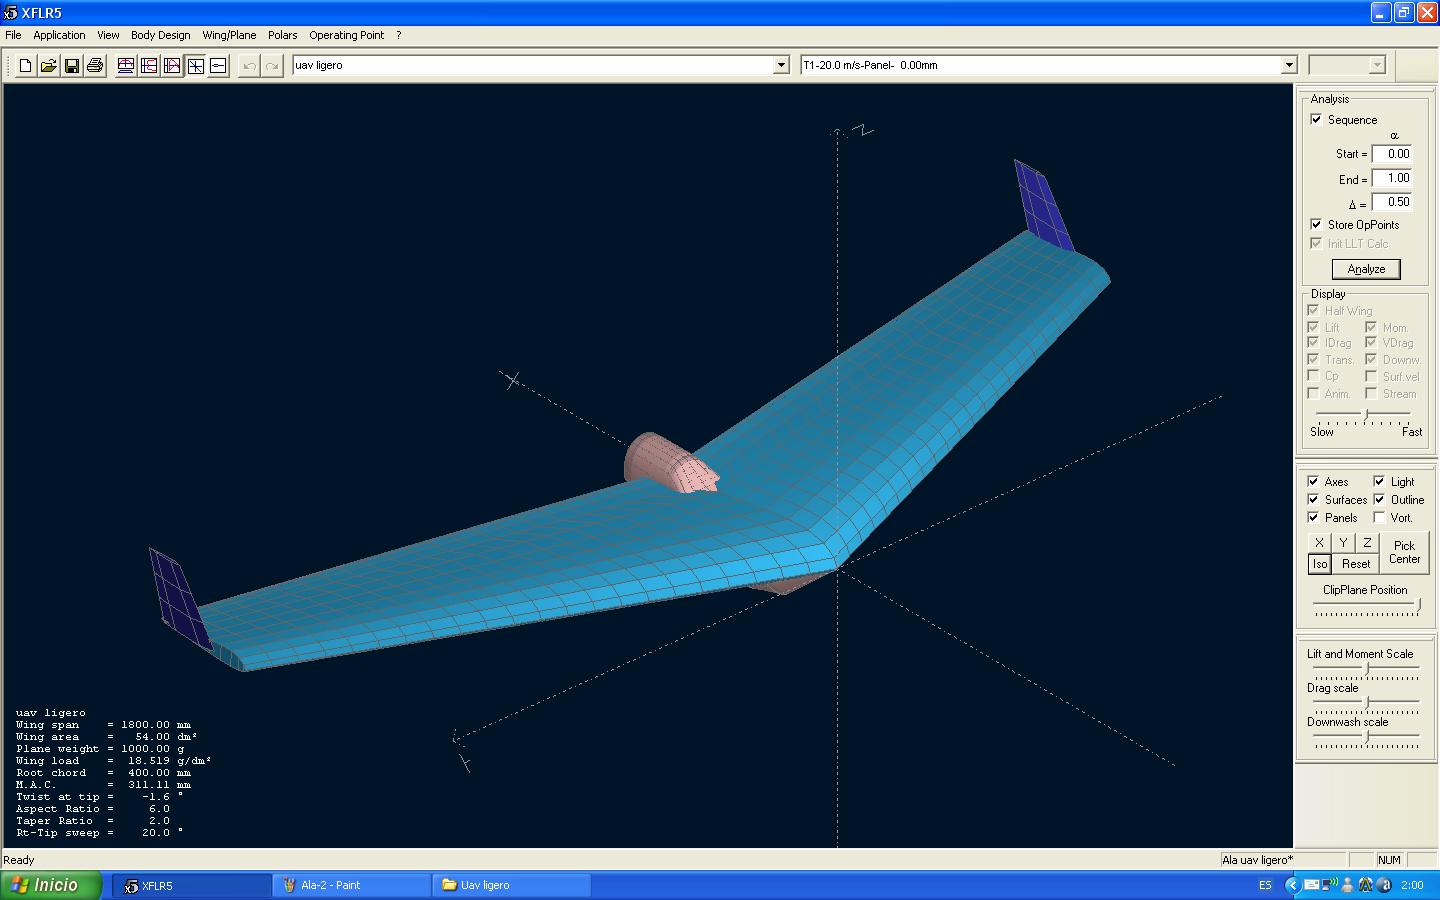Click the Print icon in toolbar
1440x900 pixels.
[95, 66]
